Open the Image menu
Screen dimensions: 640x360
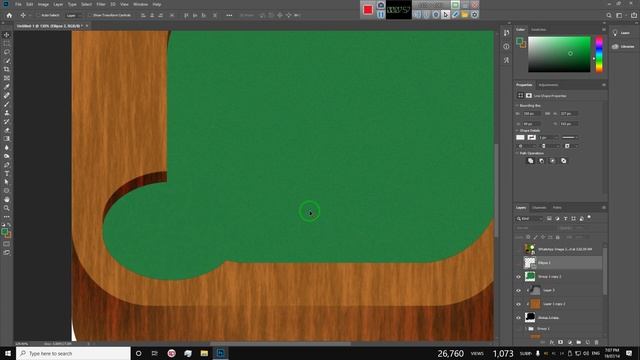(43, 4)
